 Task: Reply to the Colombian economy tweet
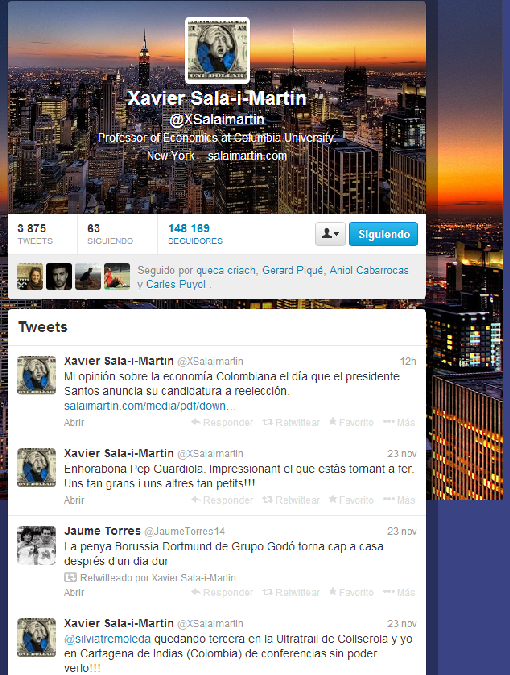click(x=223, y=422)
